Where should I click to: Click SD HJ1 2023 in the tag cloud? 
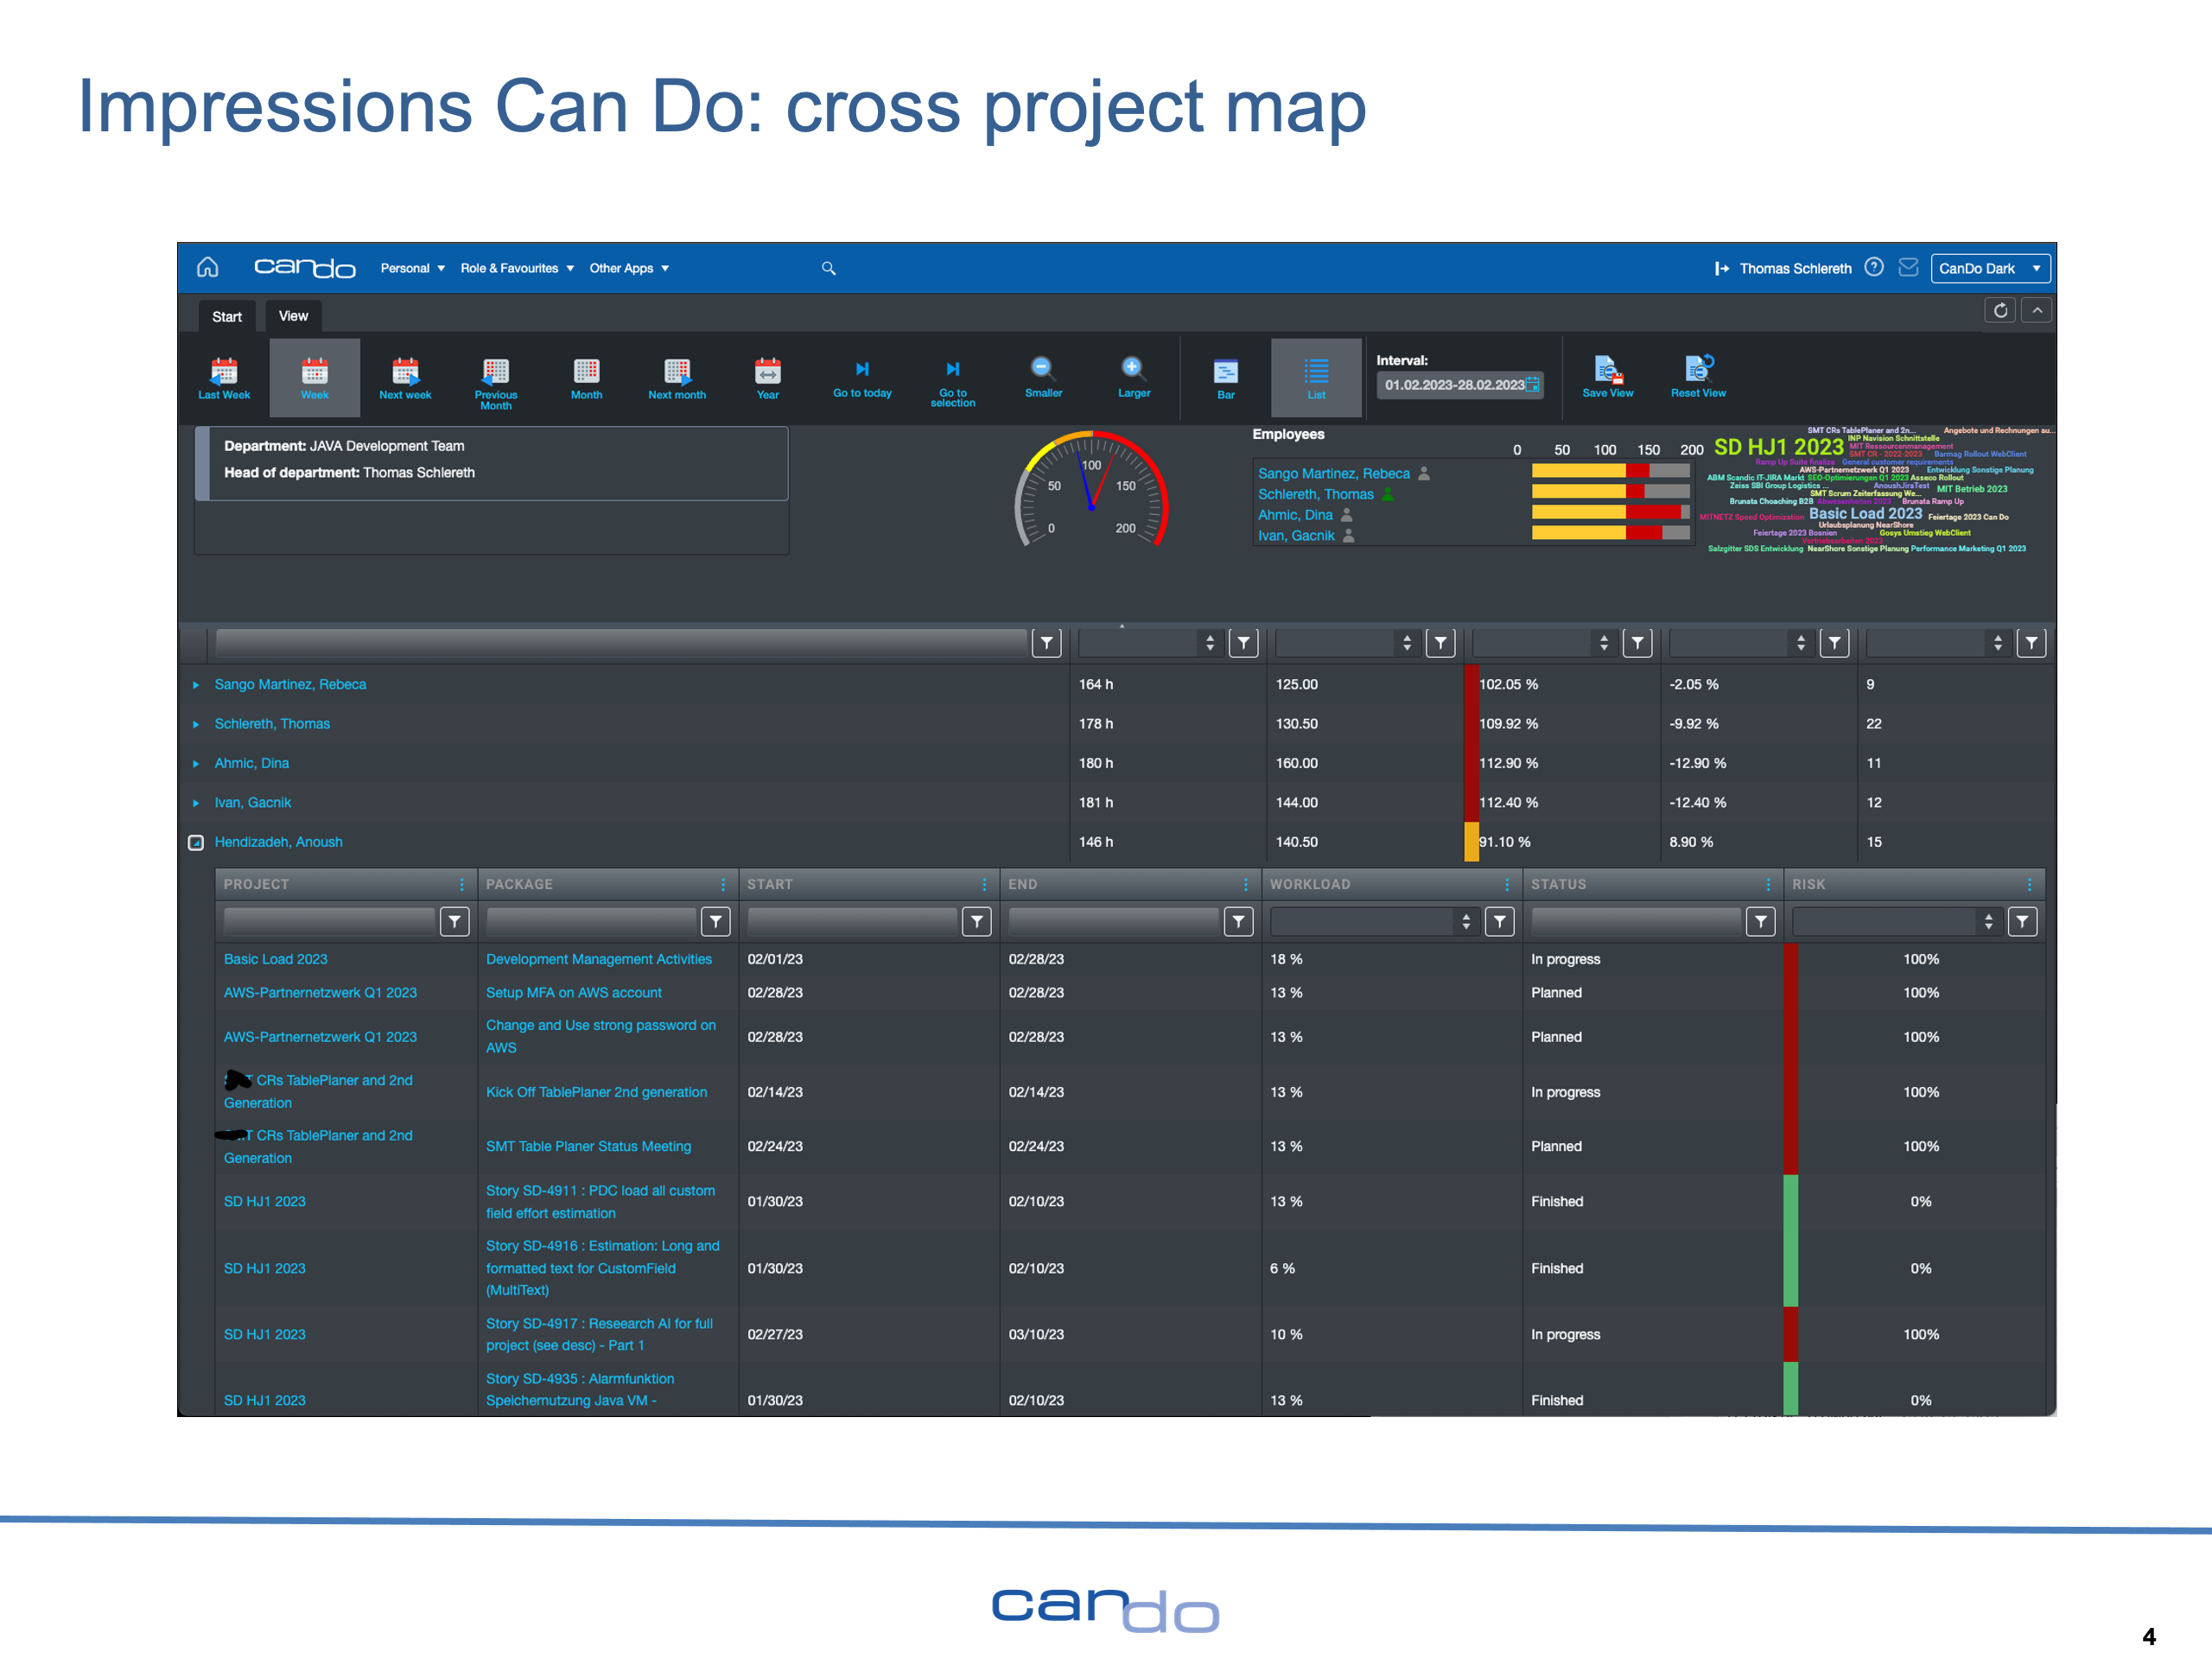pyautogui.click(x=1778, y=447)
